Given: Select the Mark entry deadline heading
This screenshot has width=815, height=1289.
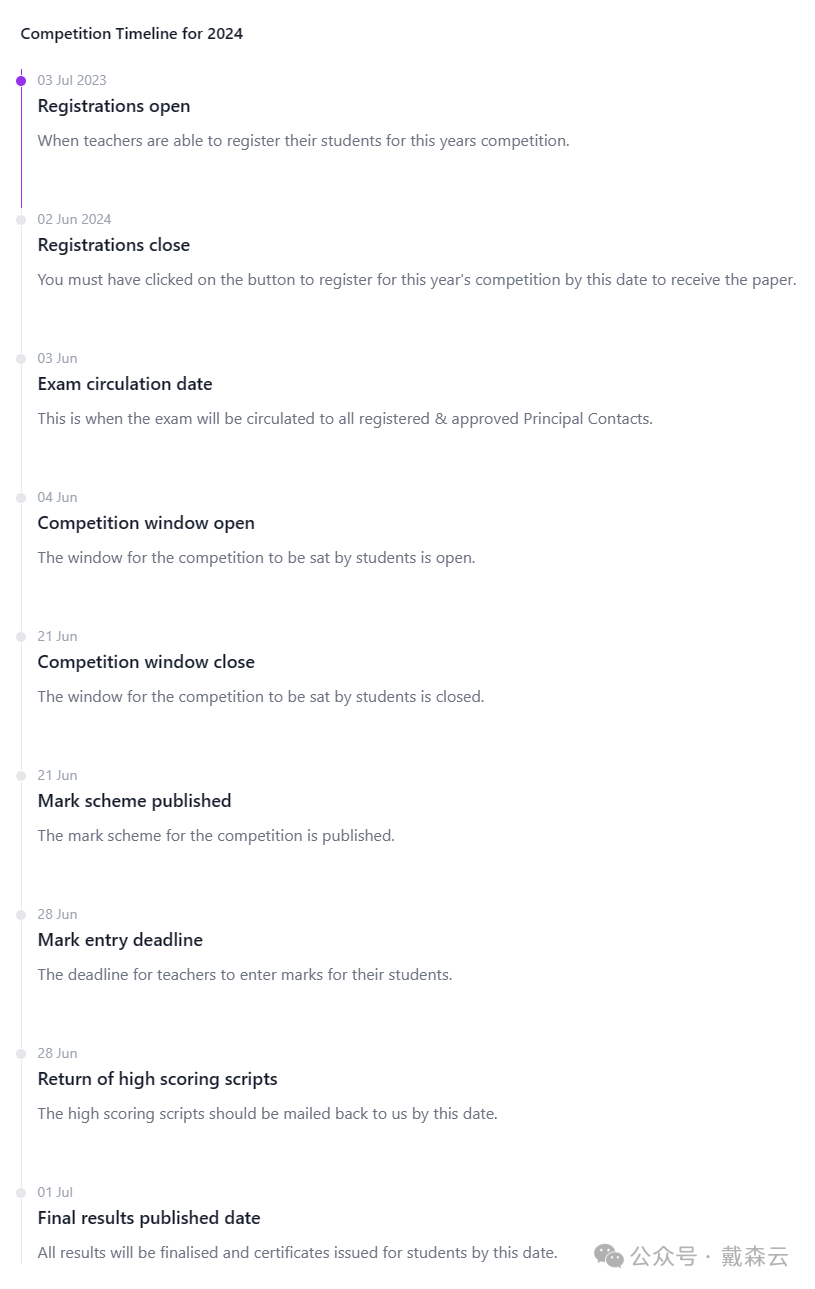Looking at the screenshot, I should (120, 940).
